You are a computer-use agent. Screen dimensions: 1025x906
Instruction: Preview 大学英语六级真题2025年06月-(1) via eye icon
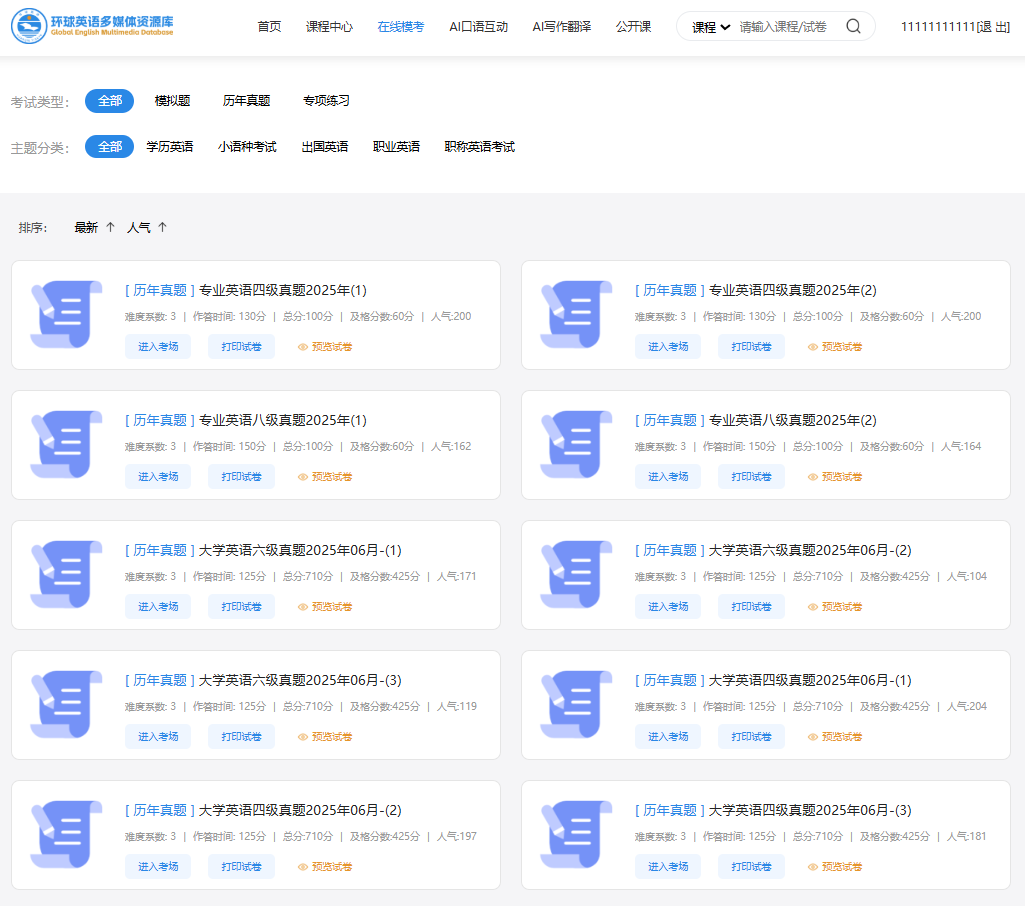point(303,607)
